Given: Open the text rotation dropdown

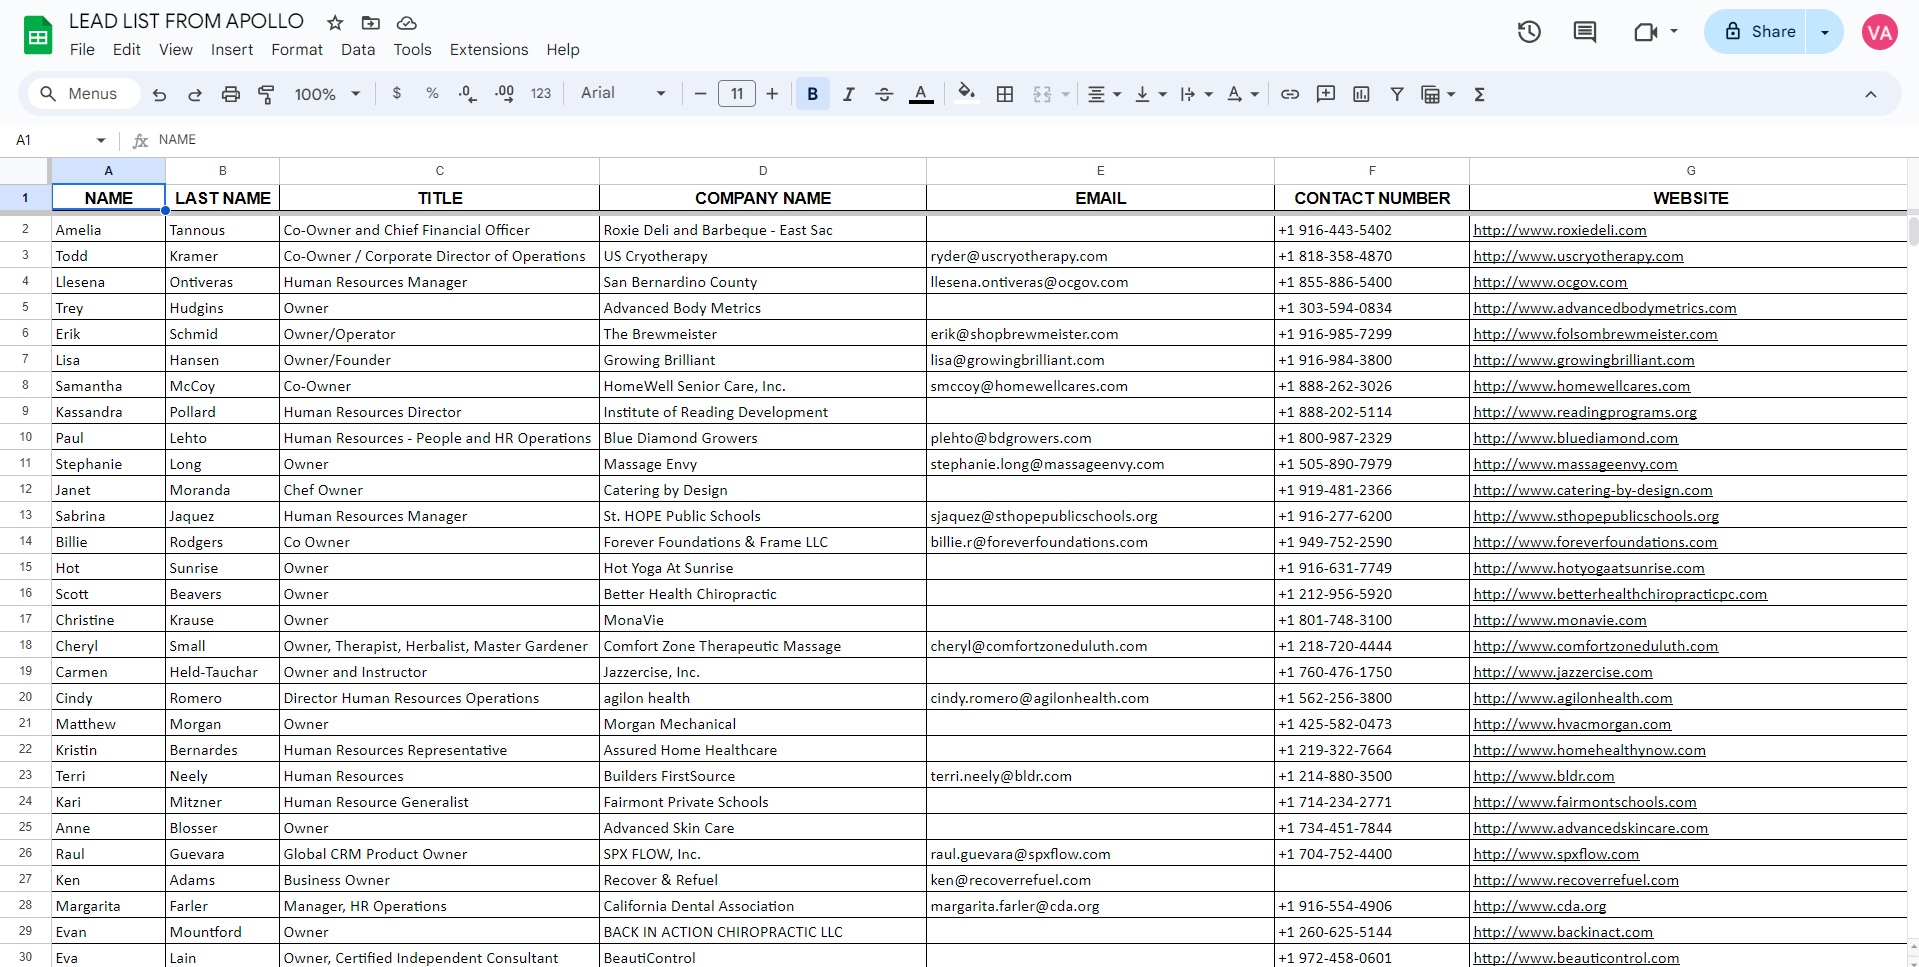Looking at the screenshot, I should pyautogui.click(x=1242, y=94).
